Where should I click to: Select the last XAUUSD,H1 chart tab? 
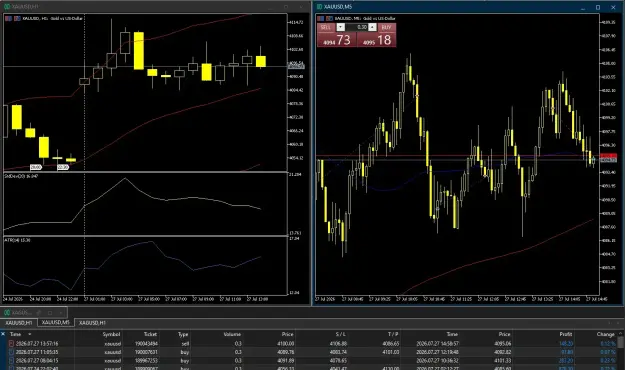pyautogui.click(x=92, y=323)
